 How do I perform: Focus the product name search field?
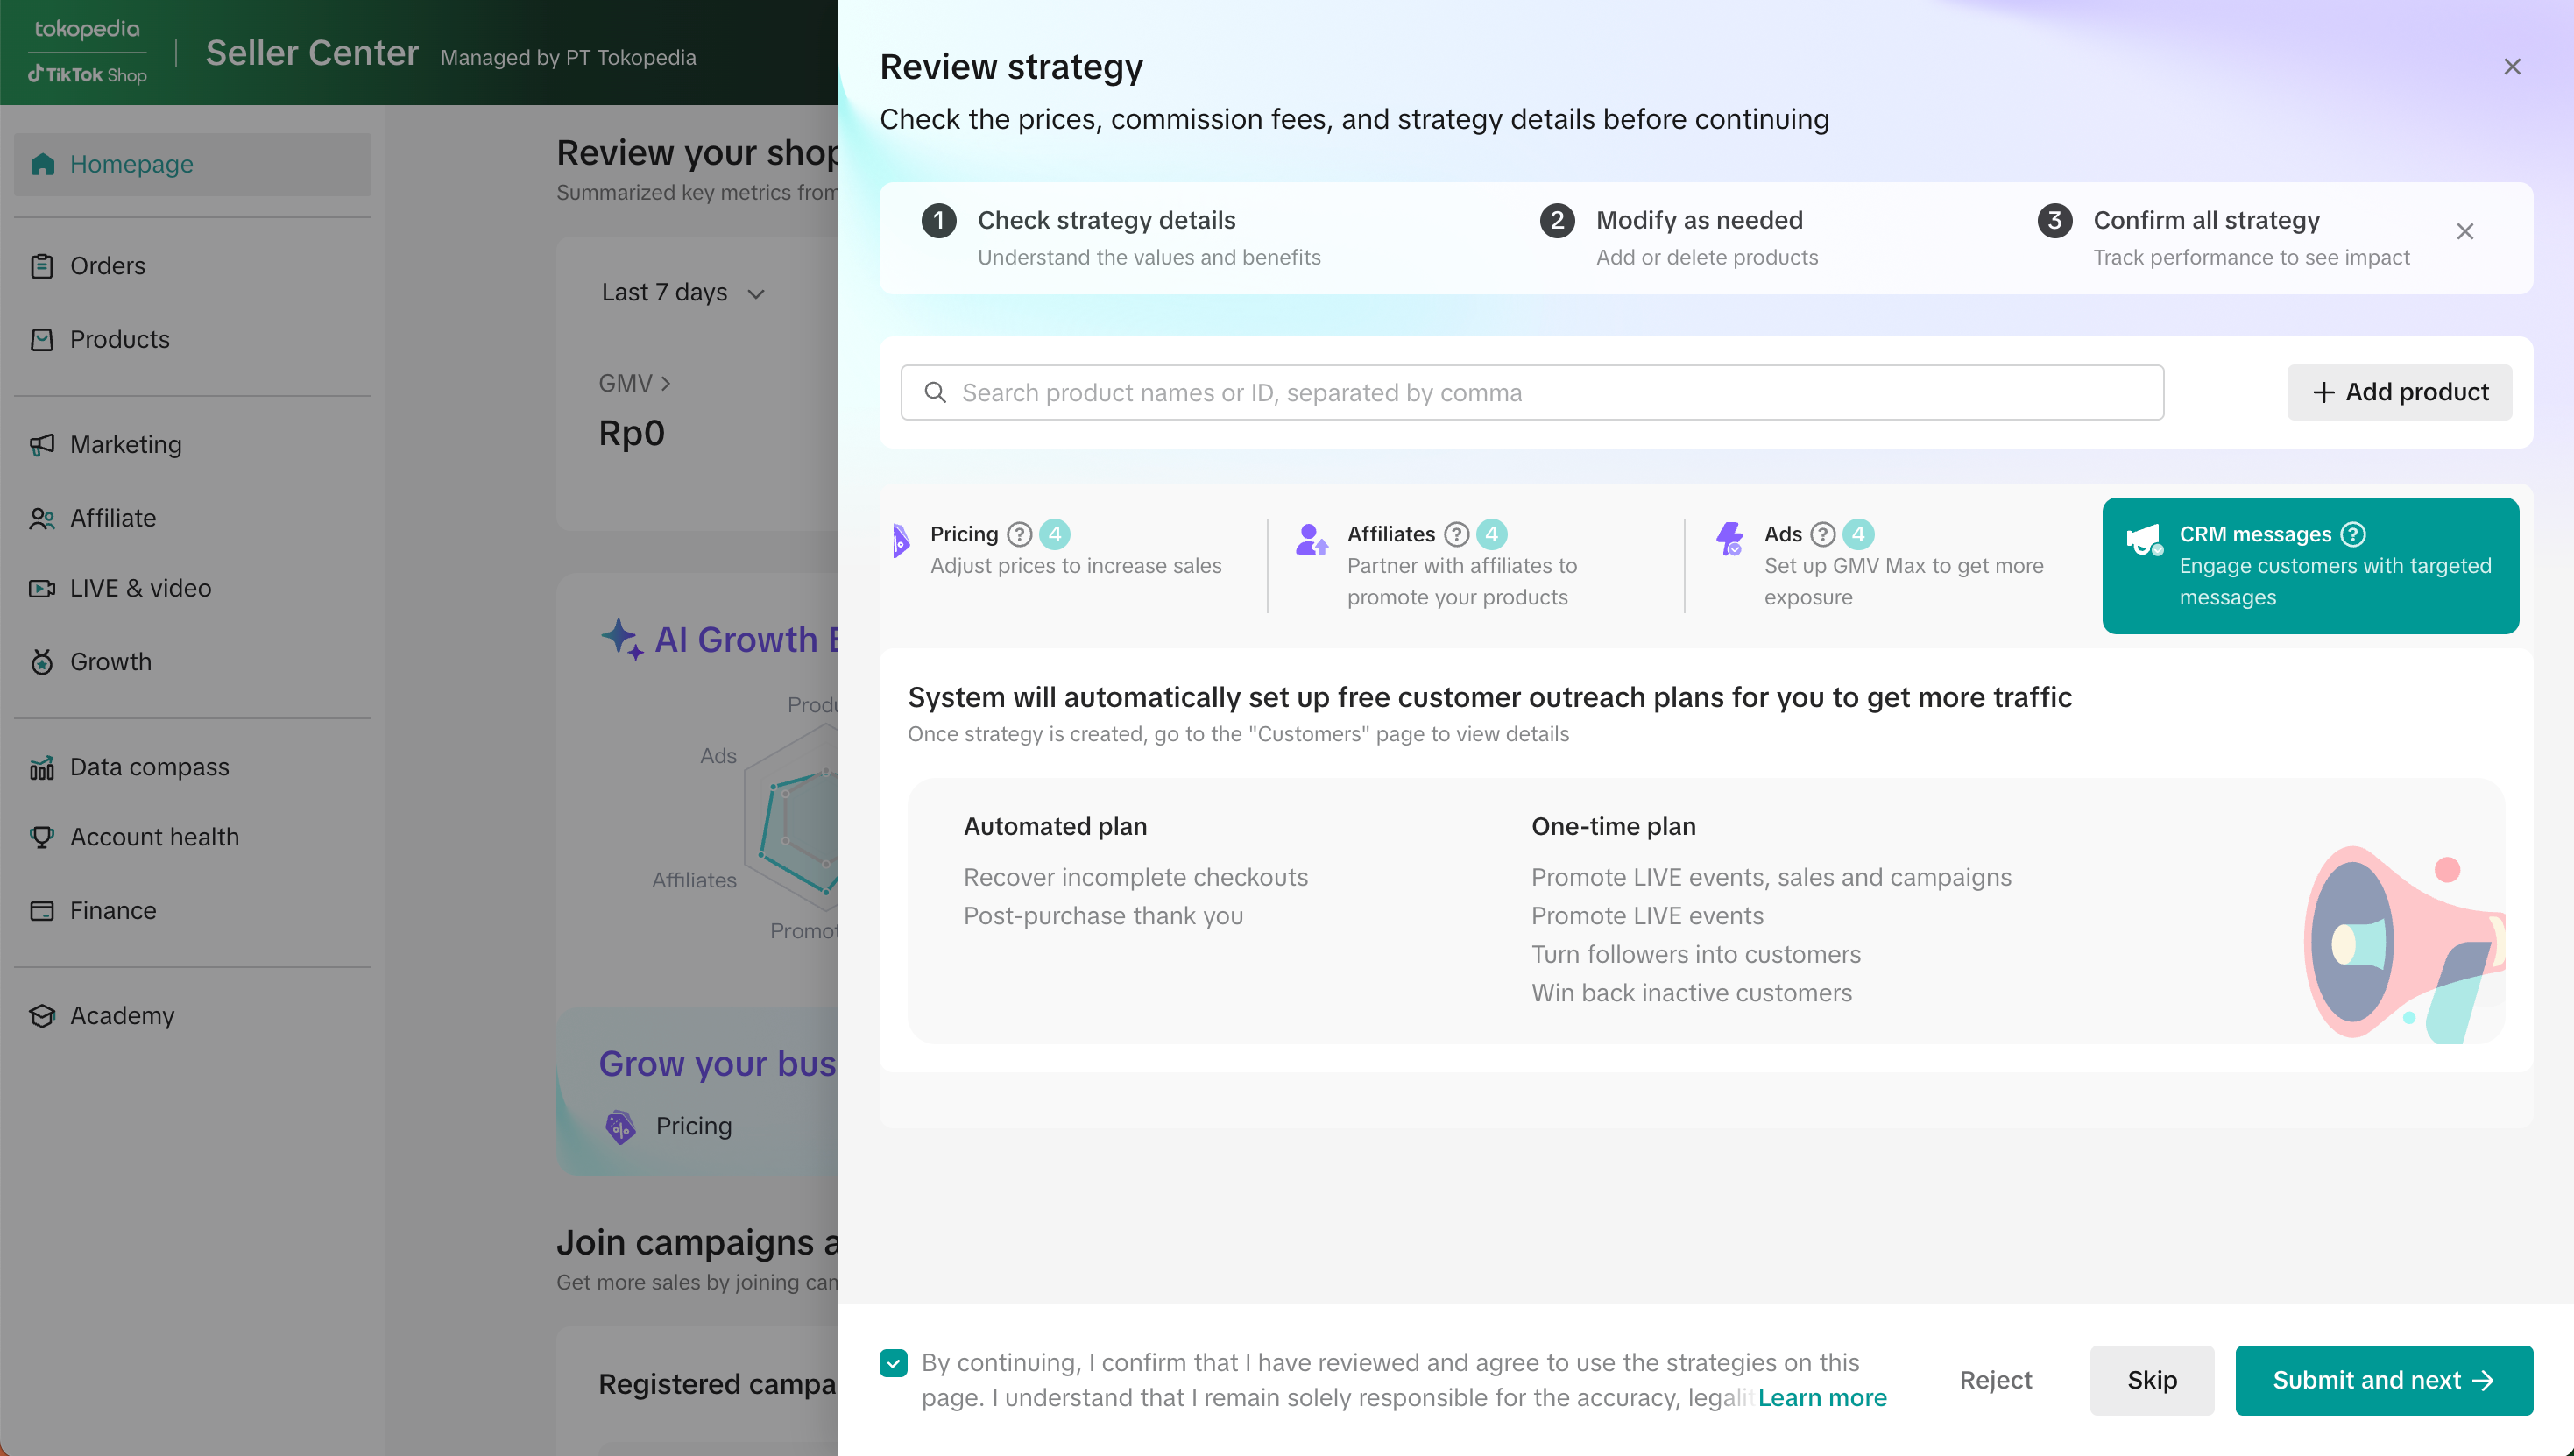(x=1540, y=392)
